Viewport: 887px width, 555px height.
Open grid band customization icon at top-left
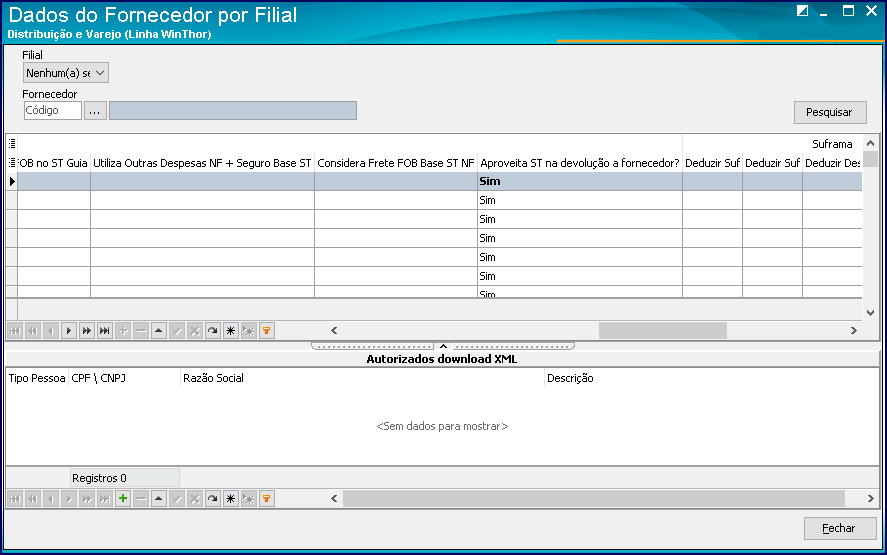[x=12, y=144]
